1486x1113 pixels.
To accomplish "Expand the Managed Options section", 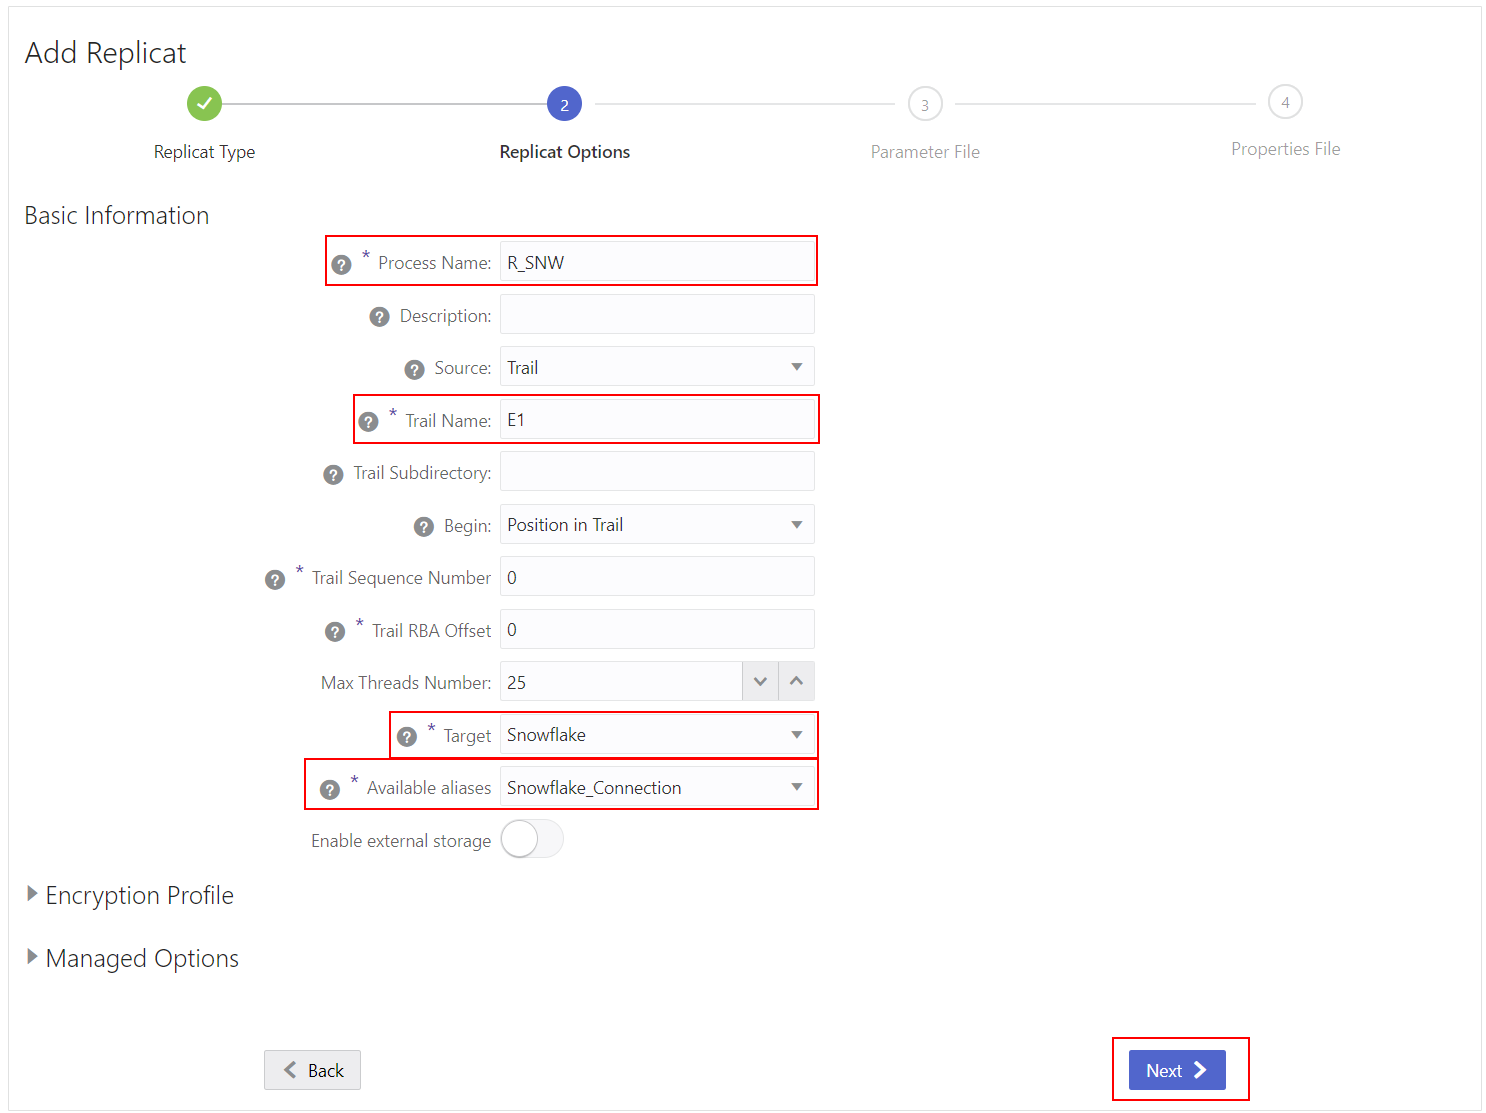I will [141, 958].
